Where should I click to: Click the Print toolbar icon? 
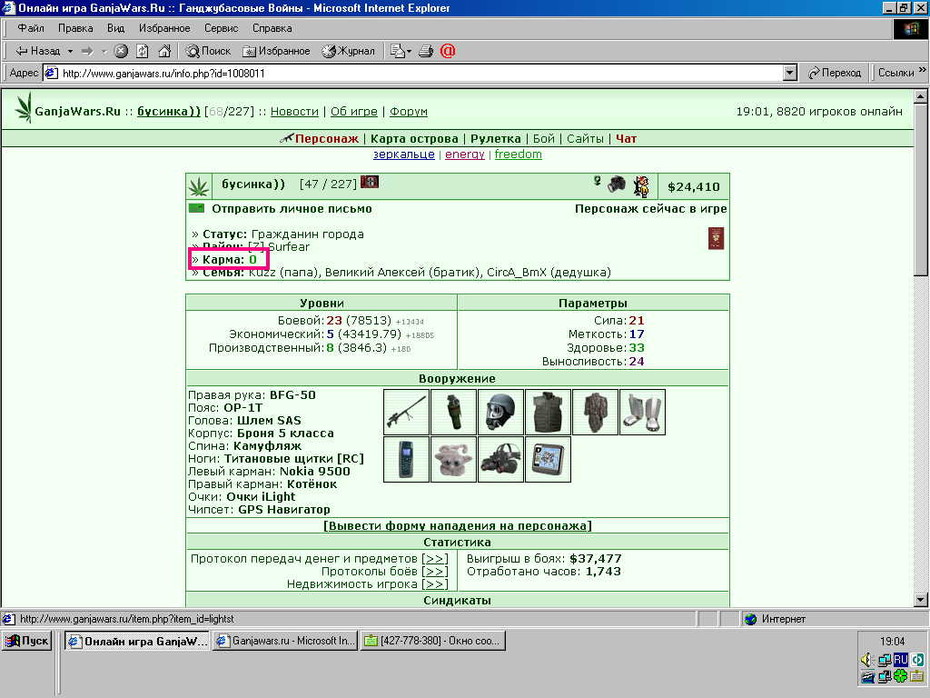click(425, 51)
